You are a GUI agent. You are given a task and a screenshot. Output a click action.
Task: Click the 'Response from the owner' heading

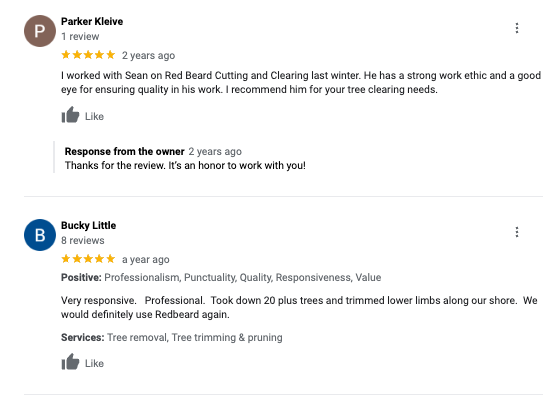click(125, 151)
